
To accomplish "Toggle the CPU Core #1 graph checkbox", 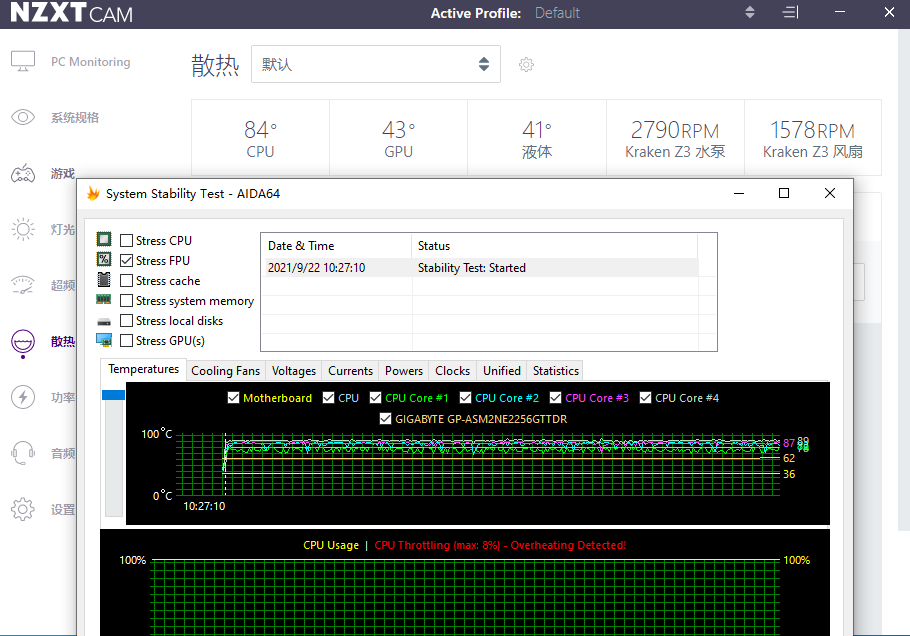I will tap(376, 398).
